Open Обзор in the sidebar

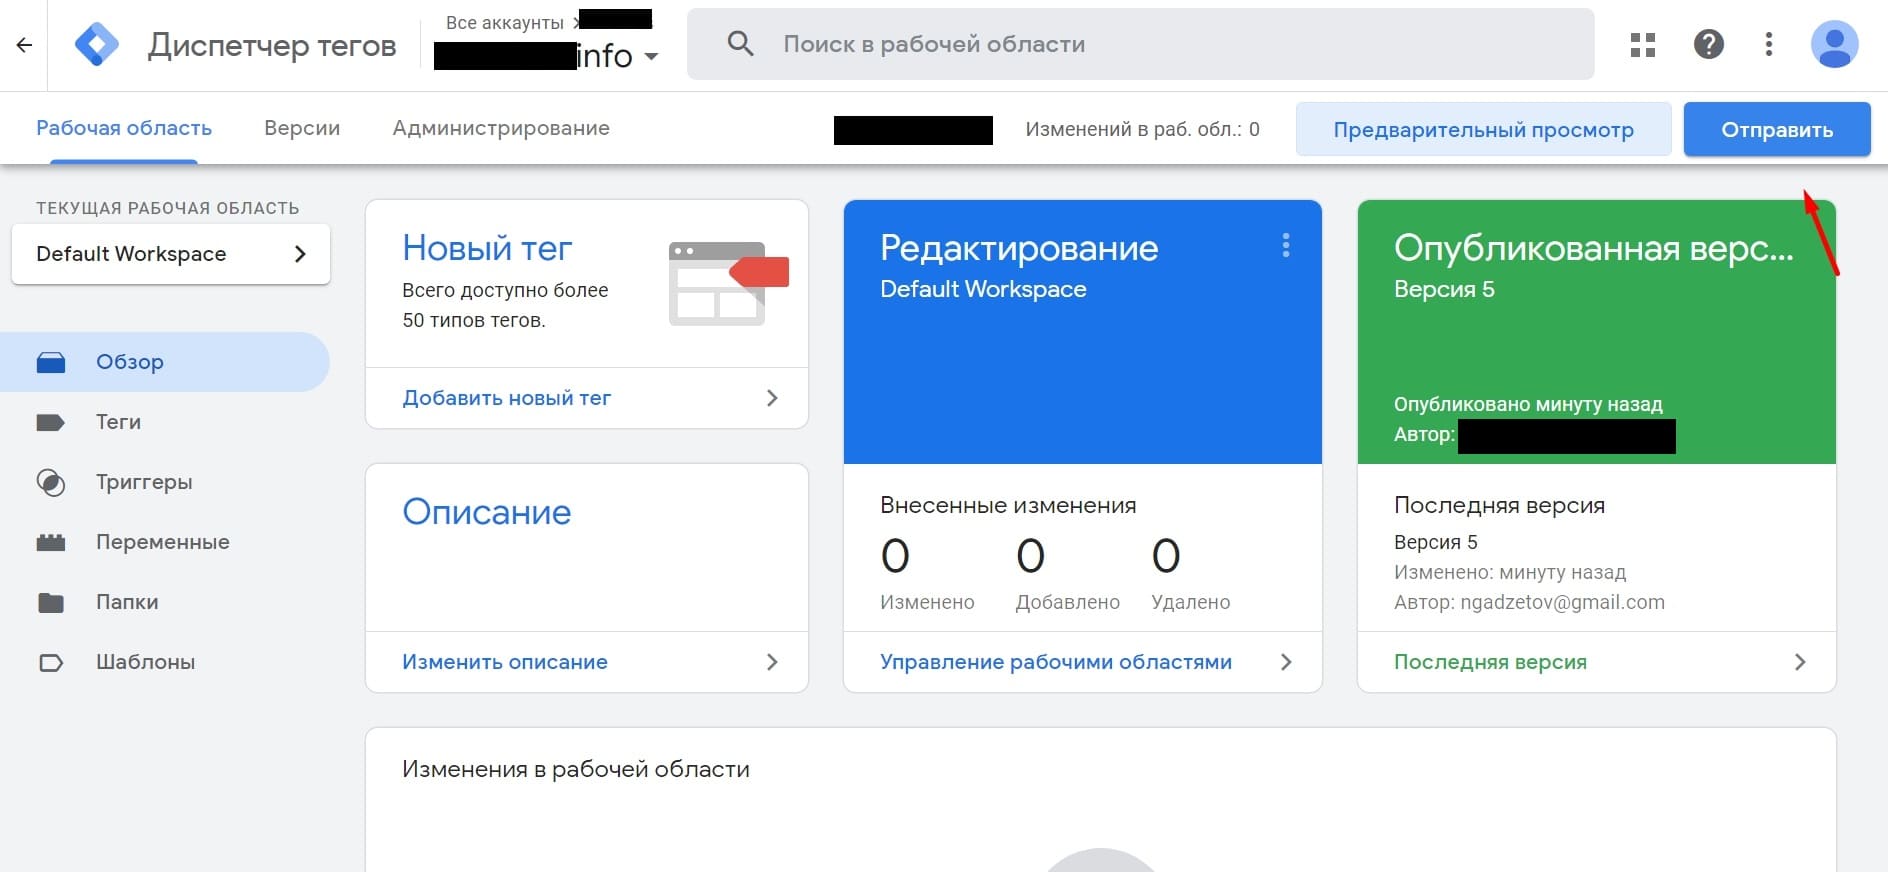pos(165,362)
